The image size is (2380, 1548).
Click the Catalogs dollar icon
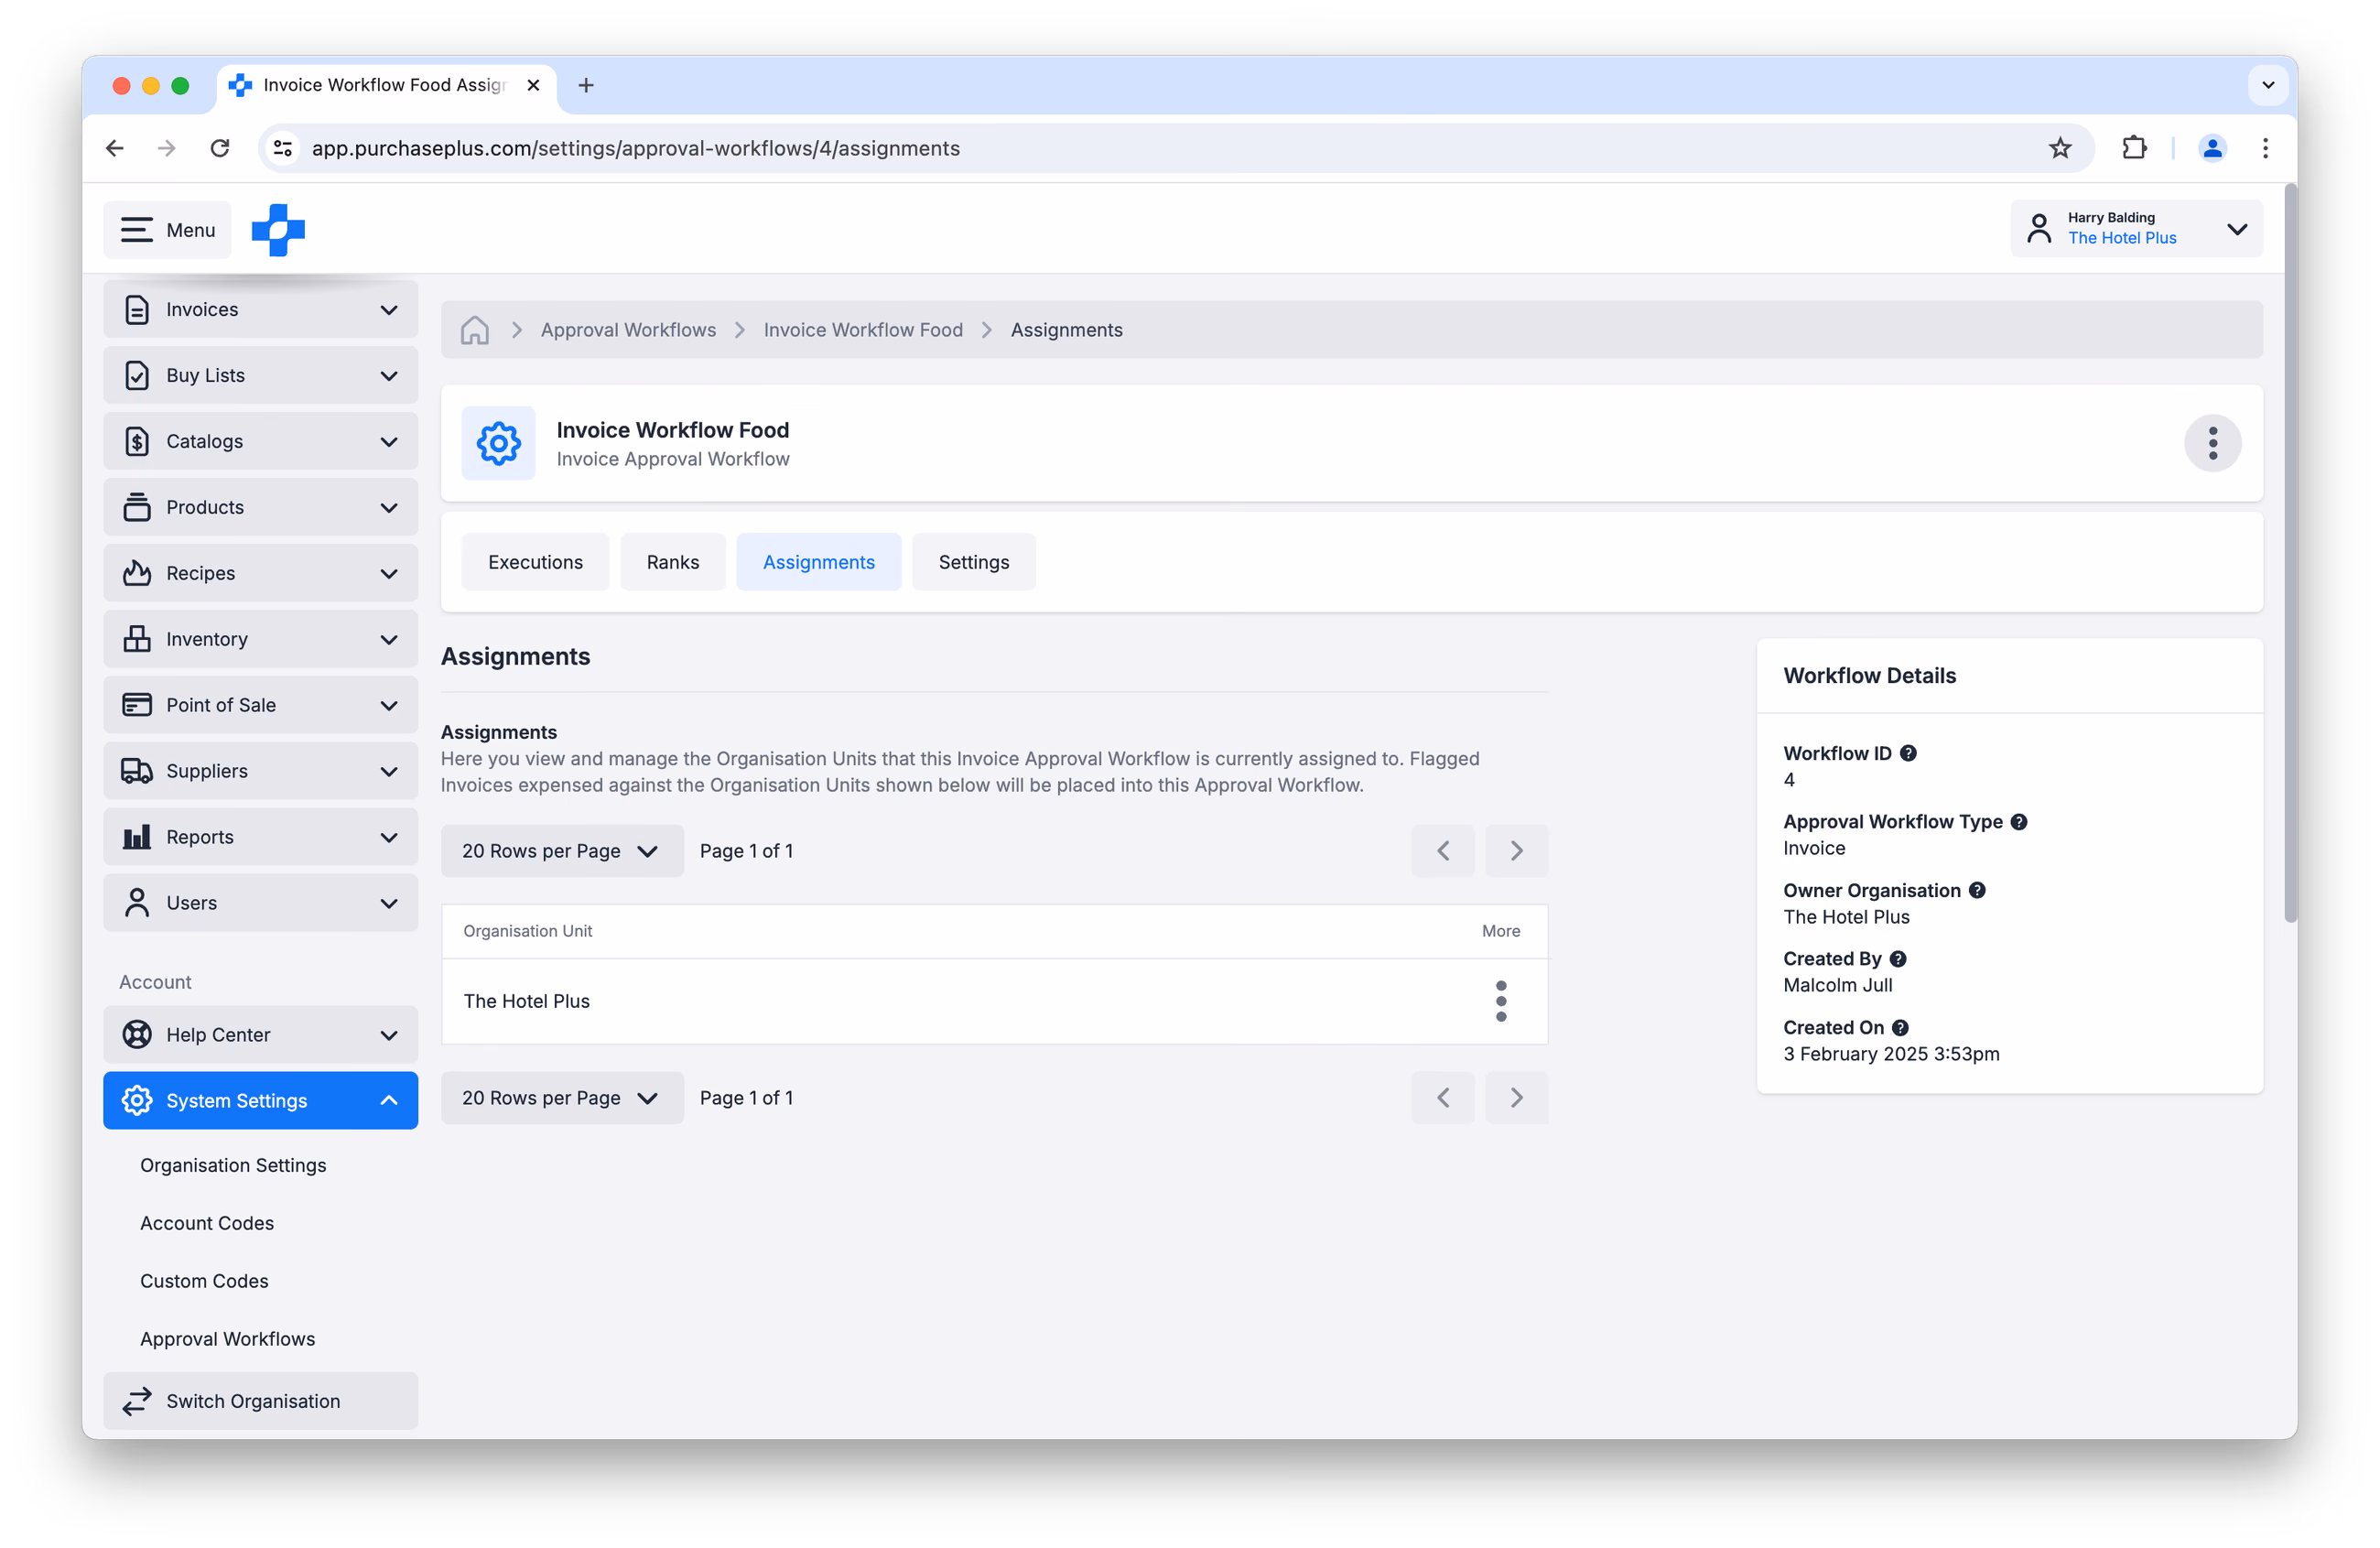pyautogui.click(x=137, y=442)
